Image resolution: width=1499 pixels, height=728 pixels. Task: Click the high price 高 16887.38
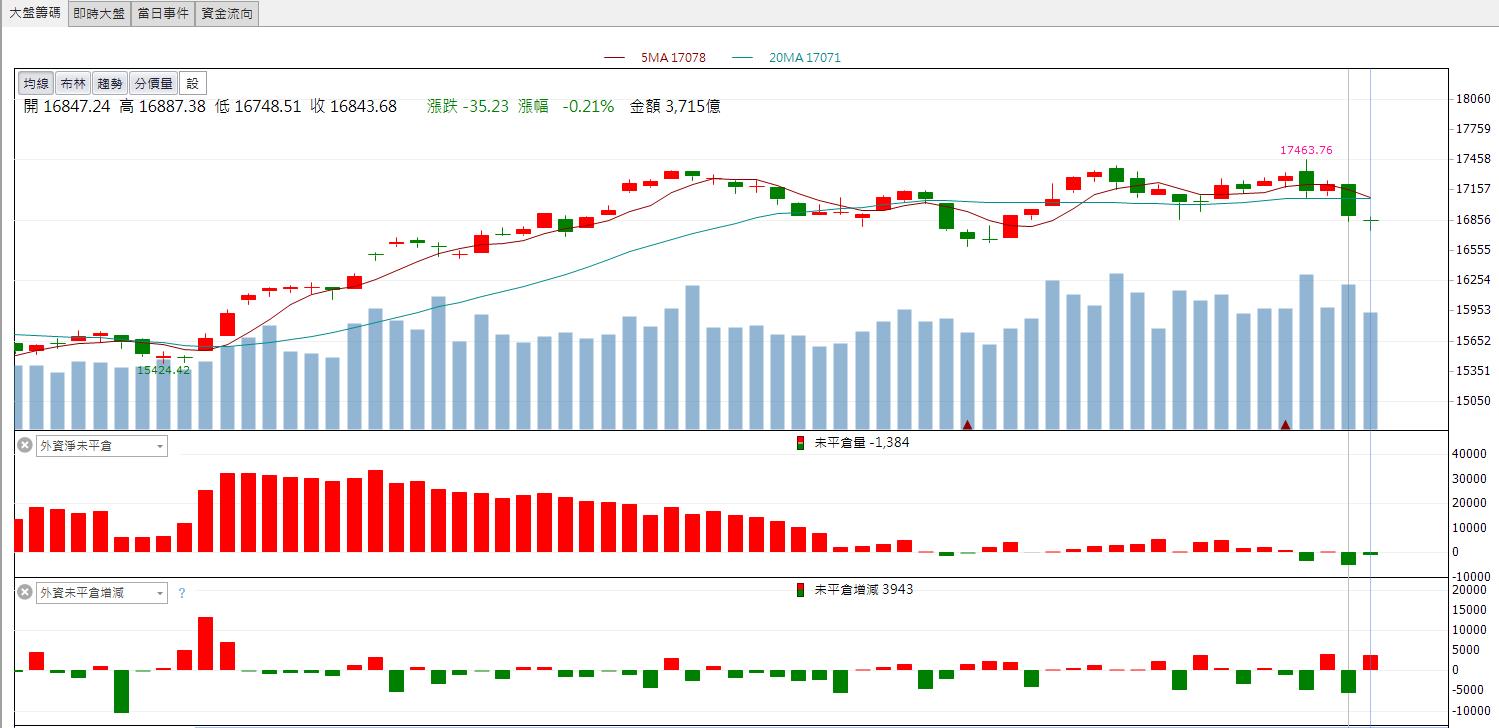tap(162, 106)
